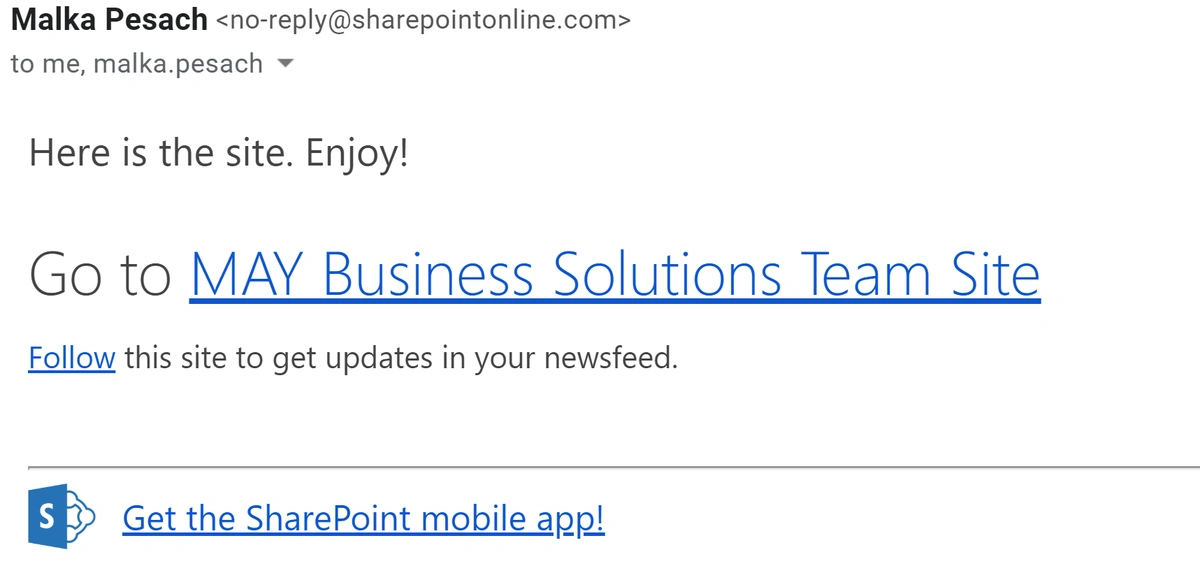This screenshot has width=1200, height=582.
Task: Click the Follow link
Action: [x=72, y=357]
